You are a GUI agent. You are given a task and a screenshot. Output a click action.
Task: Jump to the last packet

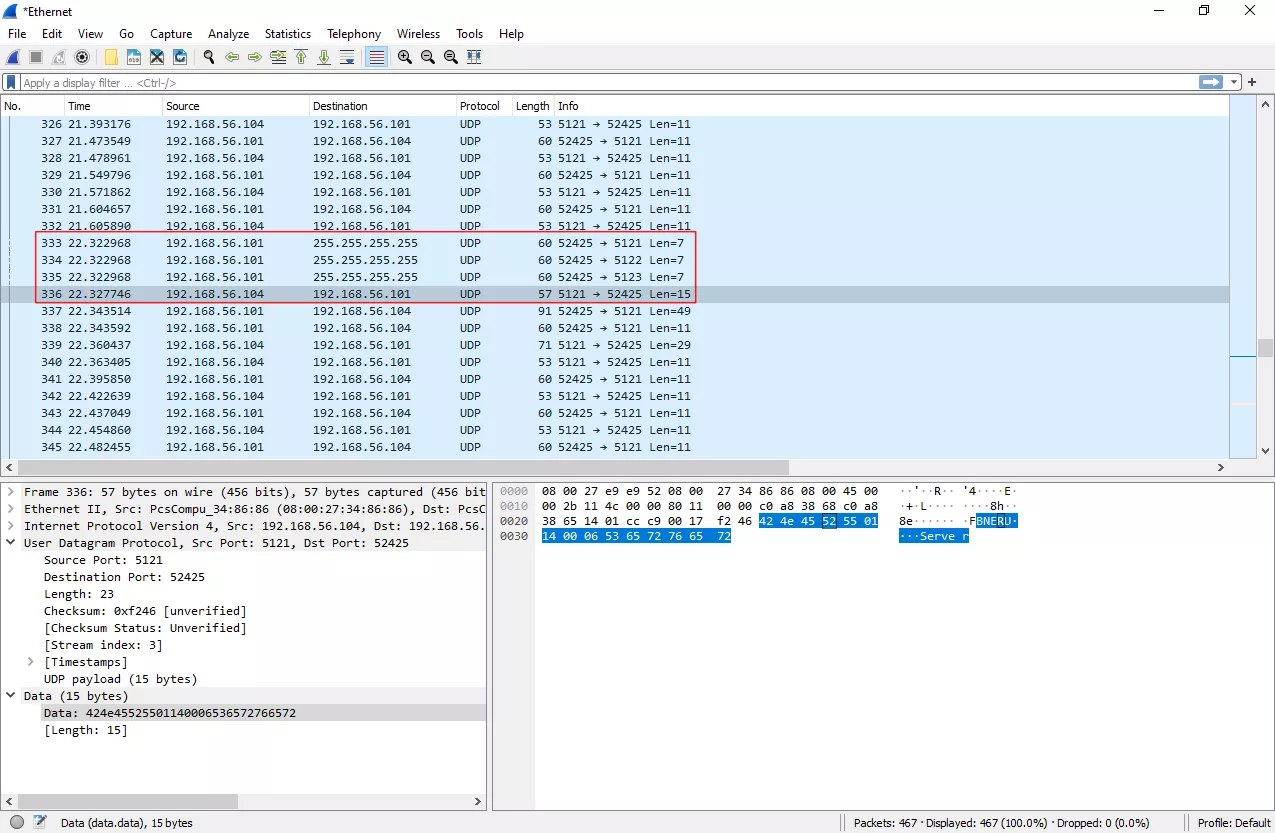point(324,57)
